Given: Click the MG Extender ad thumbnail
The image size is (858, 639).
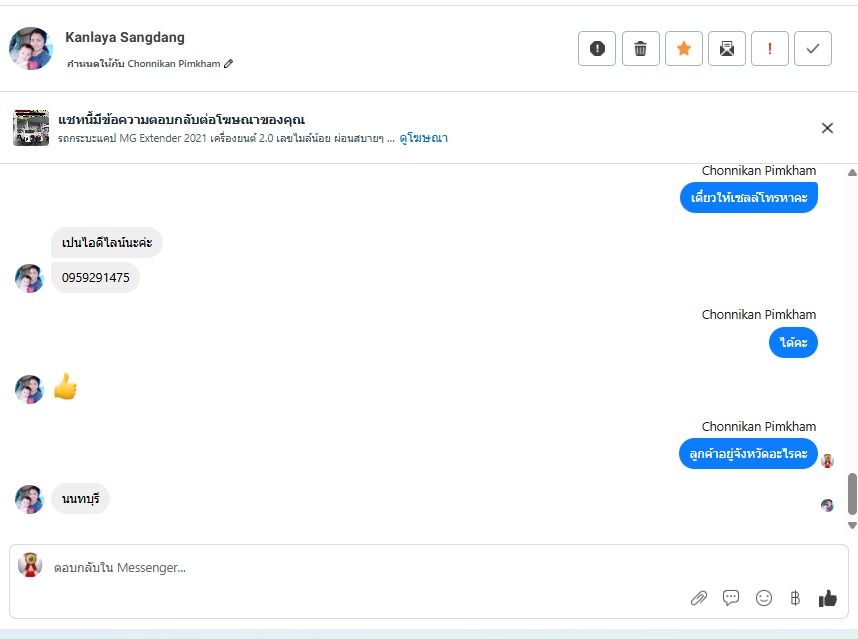Looking at the screenshot, I should (x=31, y=128).
